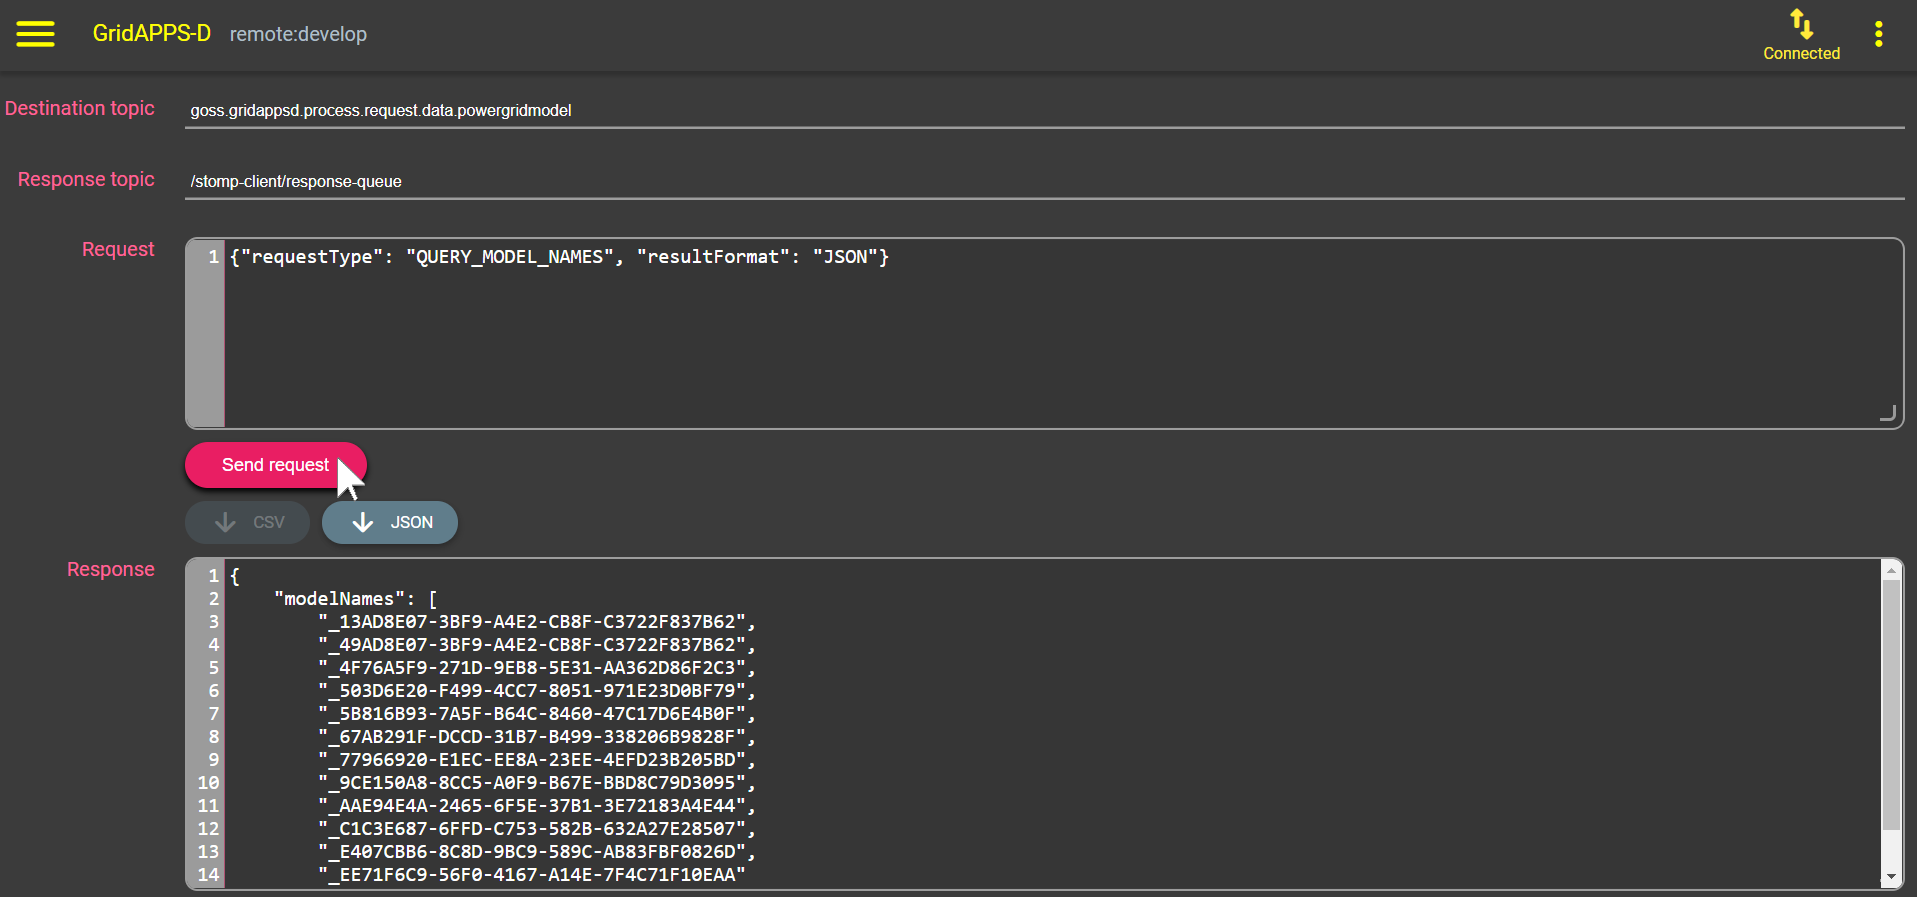Focus the Response topic input field
The image size is (1917, 897).
pos(1044,181)
